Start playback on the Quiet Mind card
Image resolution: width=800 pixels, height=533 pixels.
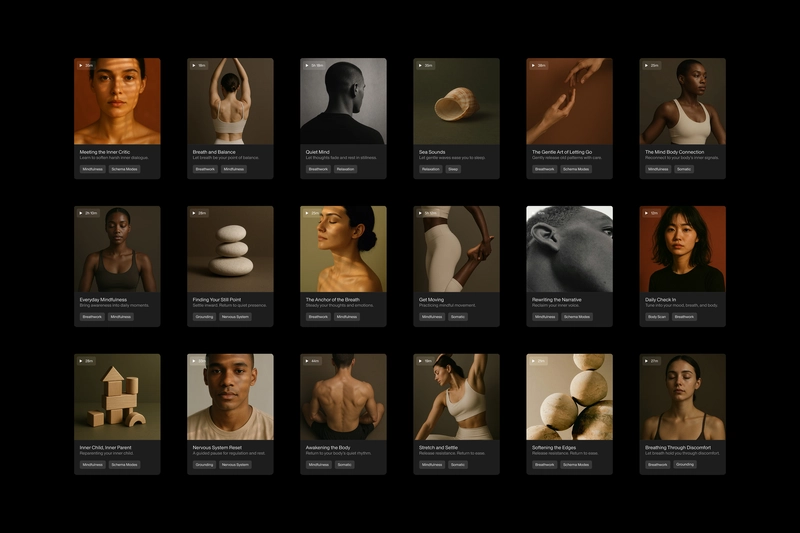point(307,65)
